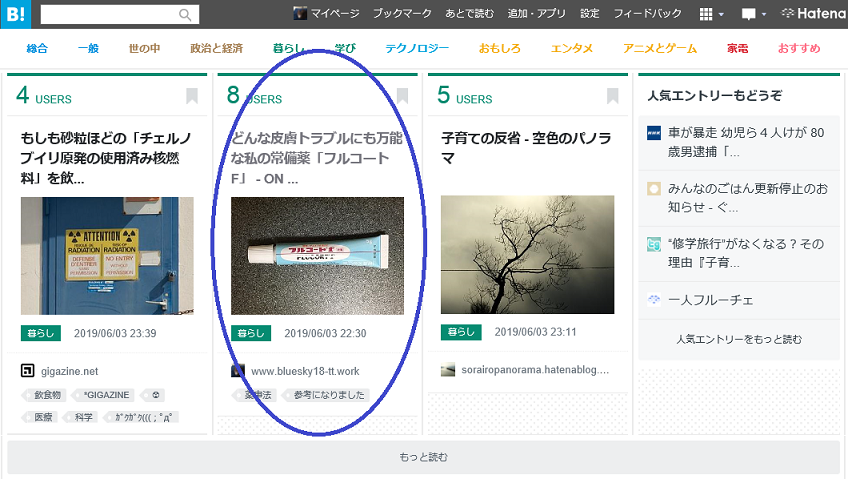Open the www.bluesky18-tt.work domain link

click(x=305, y=371)
